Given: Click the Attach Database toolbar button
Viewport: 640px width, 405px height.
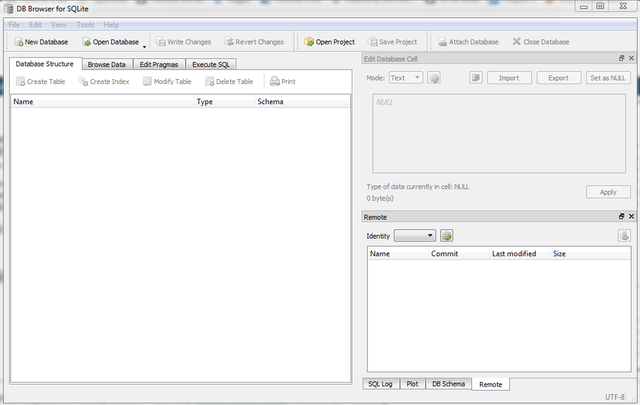Looking at the screenshot, I should (x=468, y=42).
